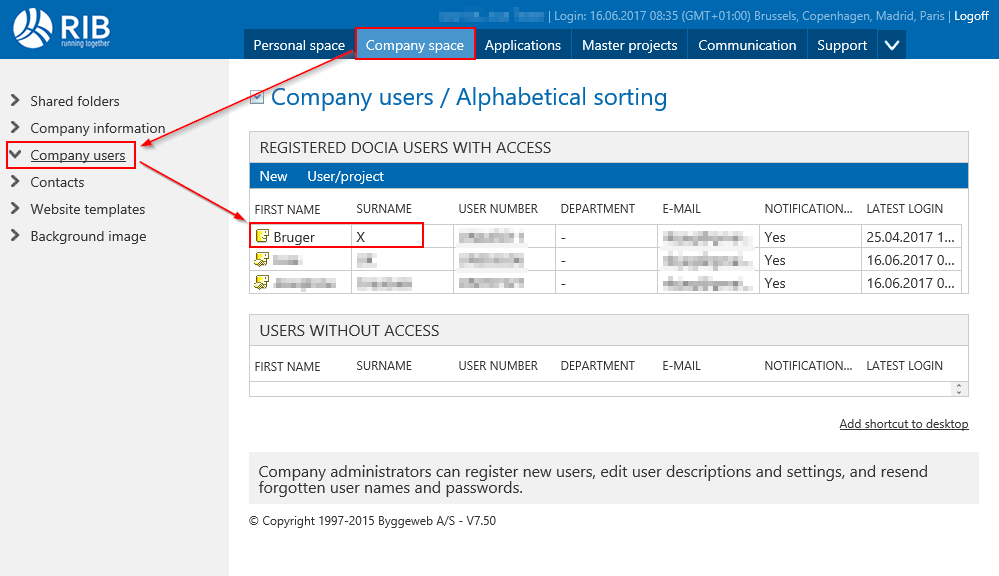The width and height of the screenshot is (999, 576).
Task: Click the scrollbar stepper in Users without access
Action: point(960,389)
